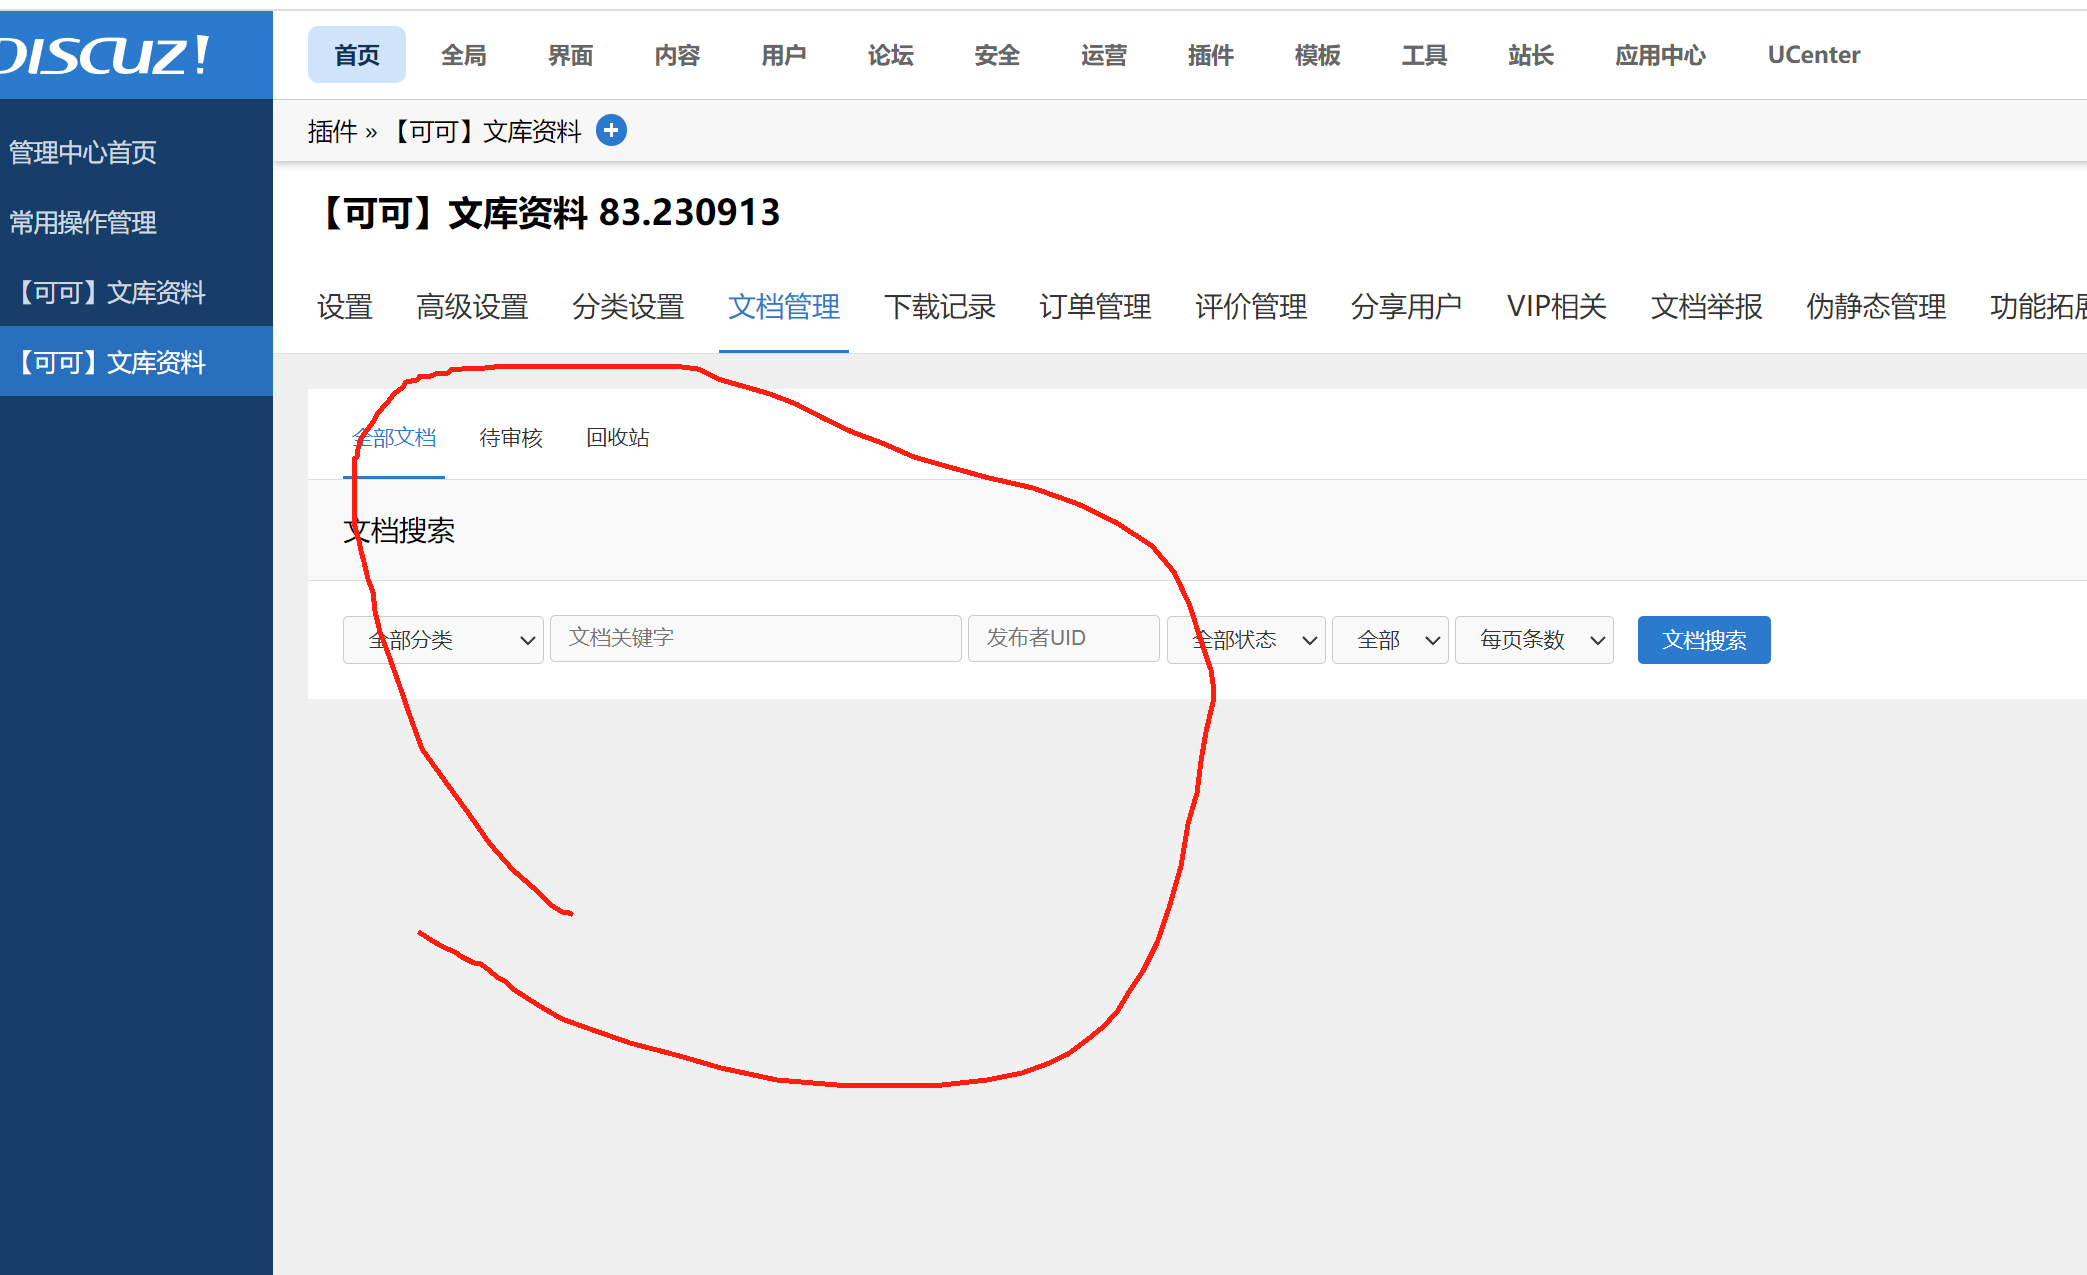Switch to the 订单管理 tab
Screen dimensions: 2087x1275
click(1095, 306)
